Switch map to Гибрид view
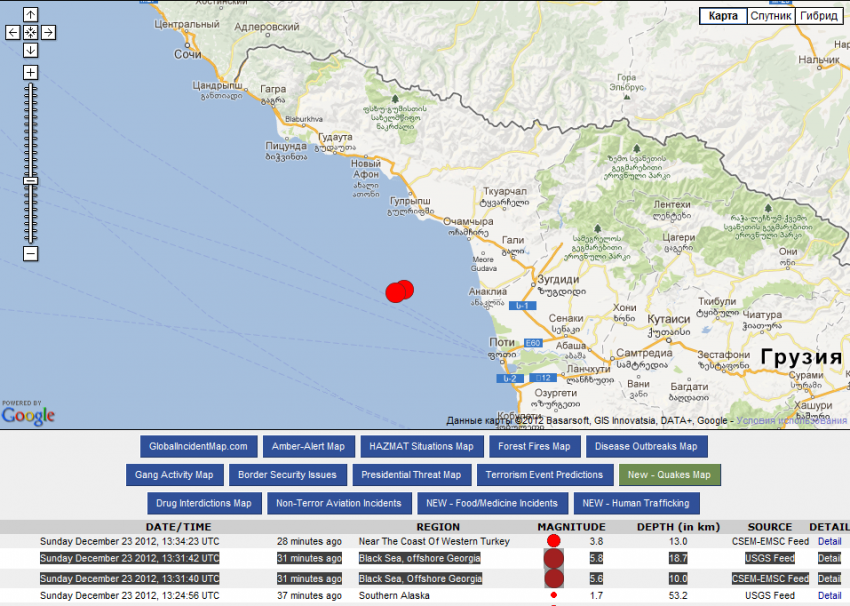The height and width of the screenshot is (606, 850). point(818,16)
